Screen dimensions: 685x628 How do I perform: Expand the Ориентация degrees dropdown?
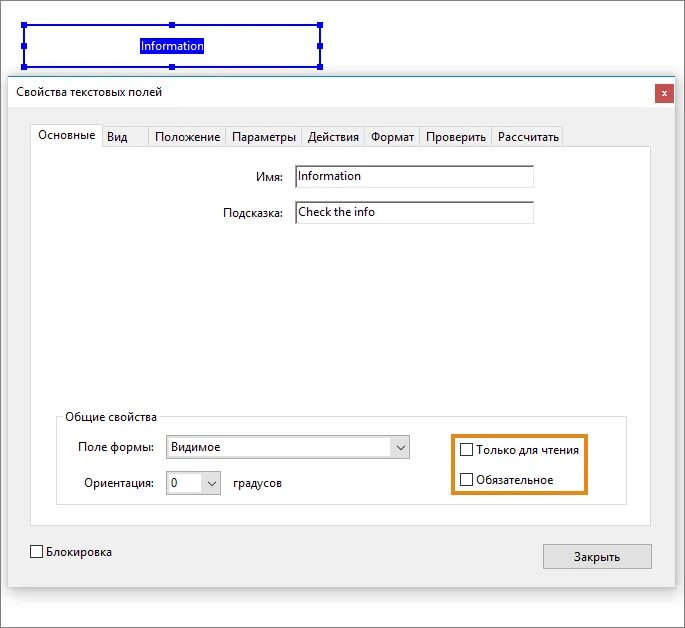(x=193, y=483)
